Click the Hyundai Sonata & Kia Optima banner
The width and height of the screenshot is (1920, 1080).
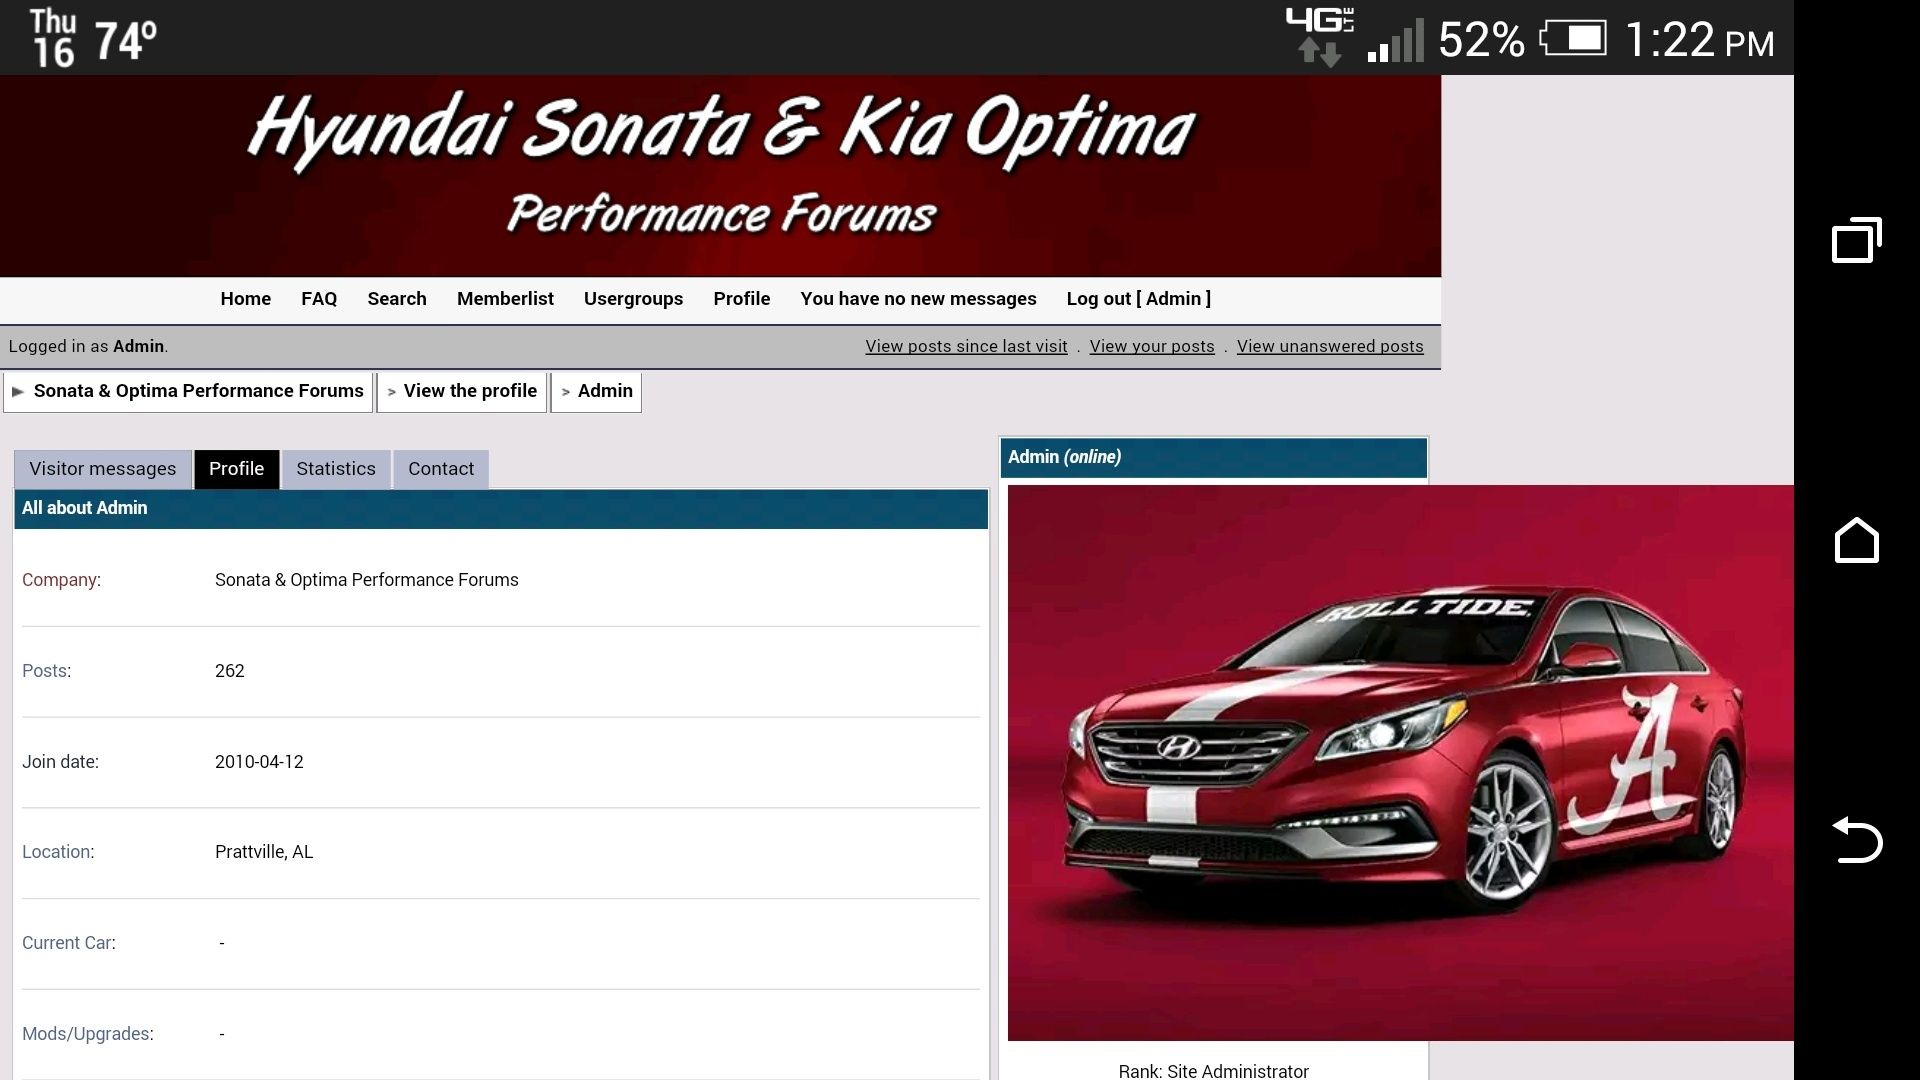tap(720, 176)
